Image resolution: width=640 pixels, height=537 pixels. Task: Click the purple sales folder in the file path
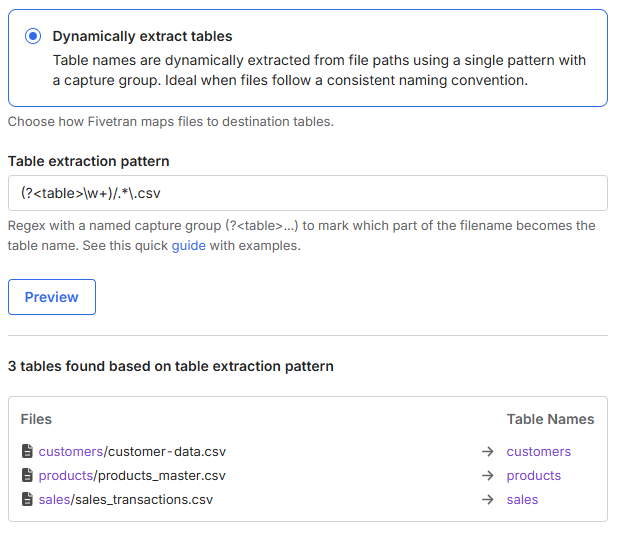[54, 500]
